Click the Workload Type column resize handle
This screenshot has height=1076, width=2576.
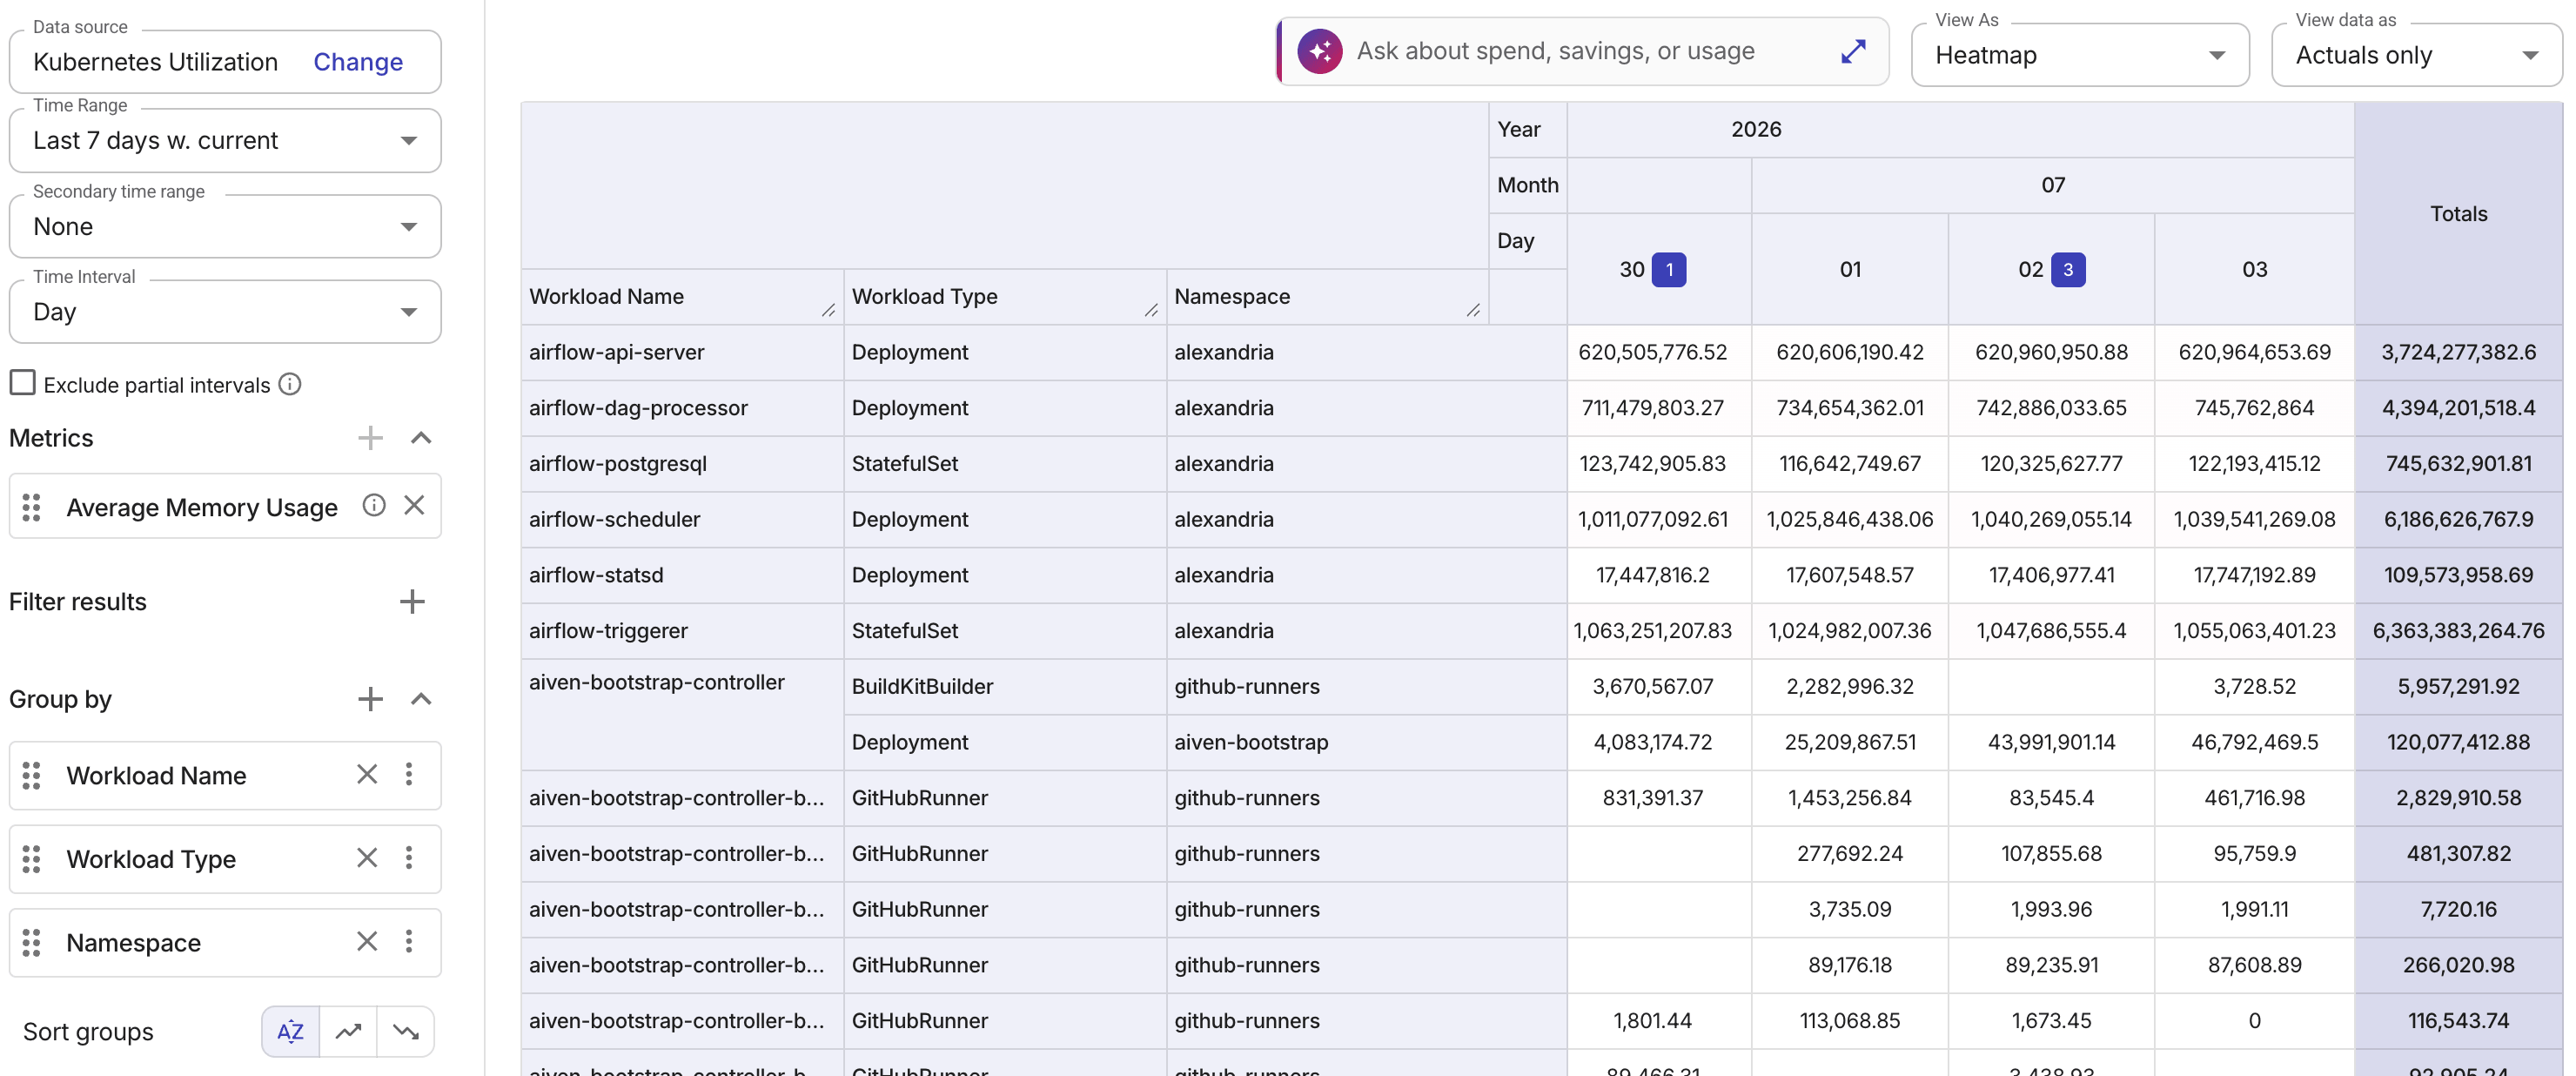[1151, 311]
